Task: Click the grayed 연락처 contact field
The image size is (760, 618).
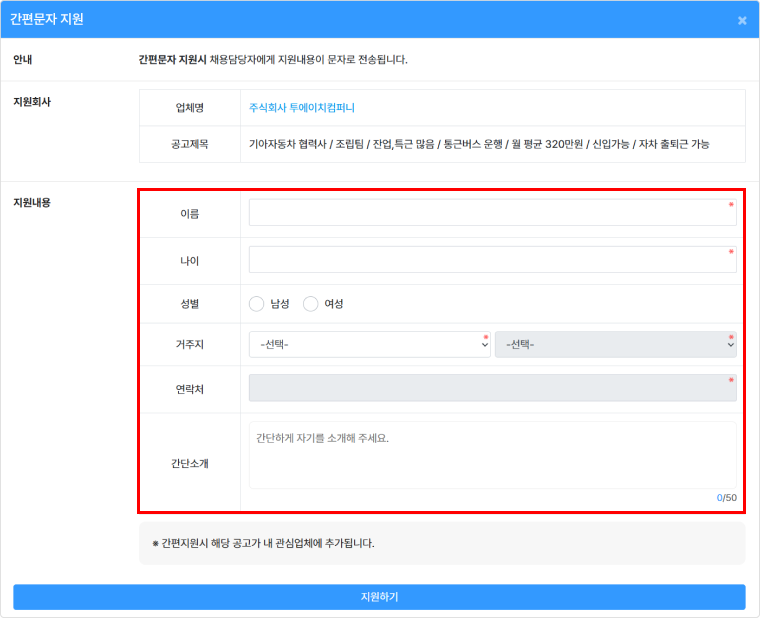Action: 492,388
